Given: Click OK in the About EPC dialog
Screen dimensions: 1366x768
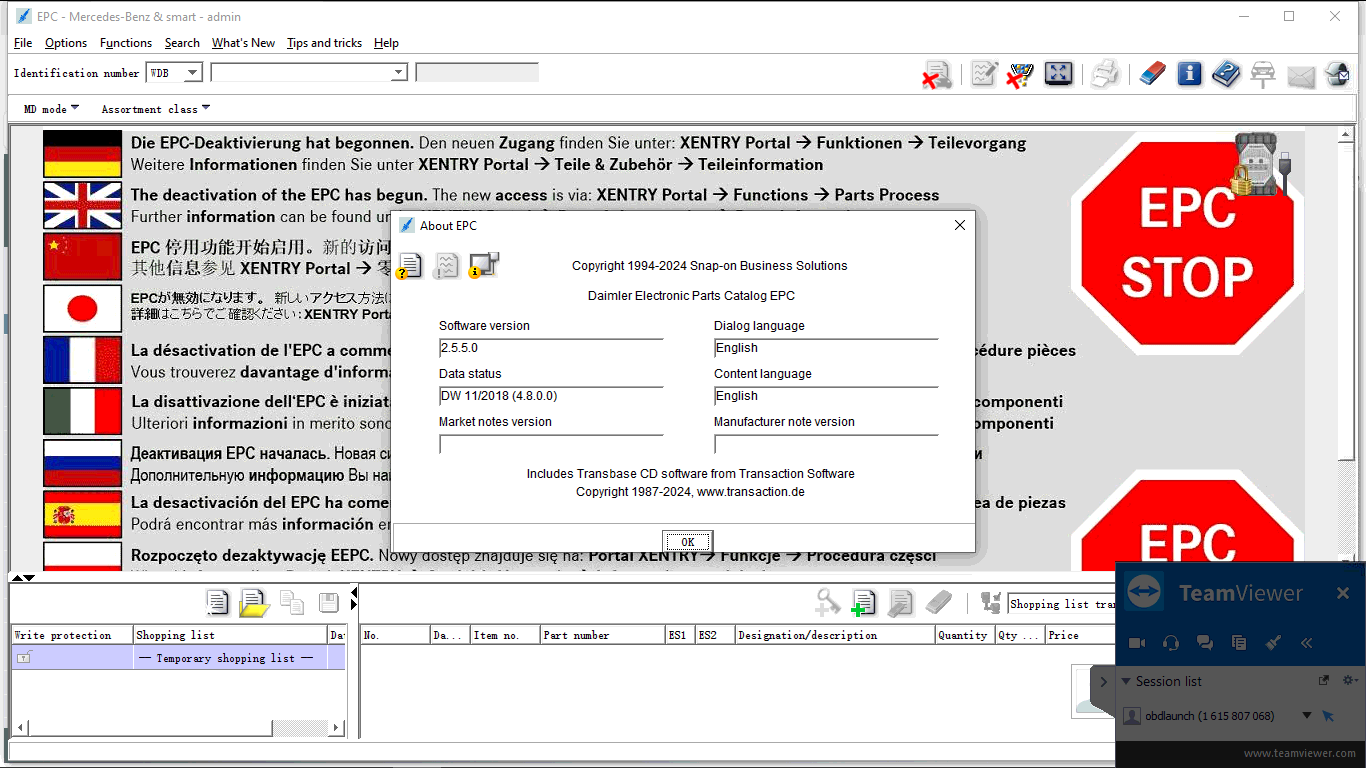Looking at the screenshot, I should point(687,542).
